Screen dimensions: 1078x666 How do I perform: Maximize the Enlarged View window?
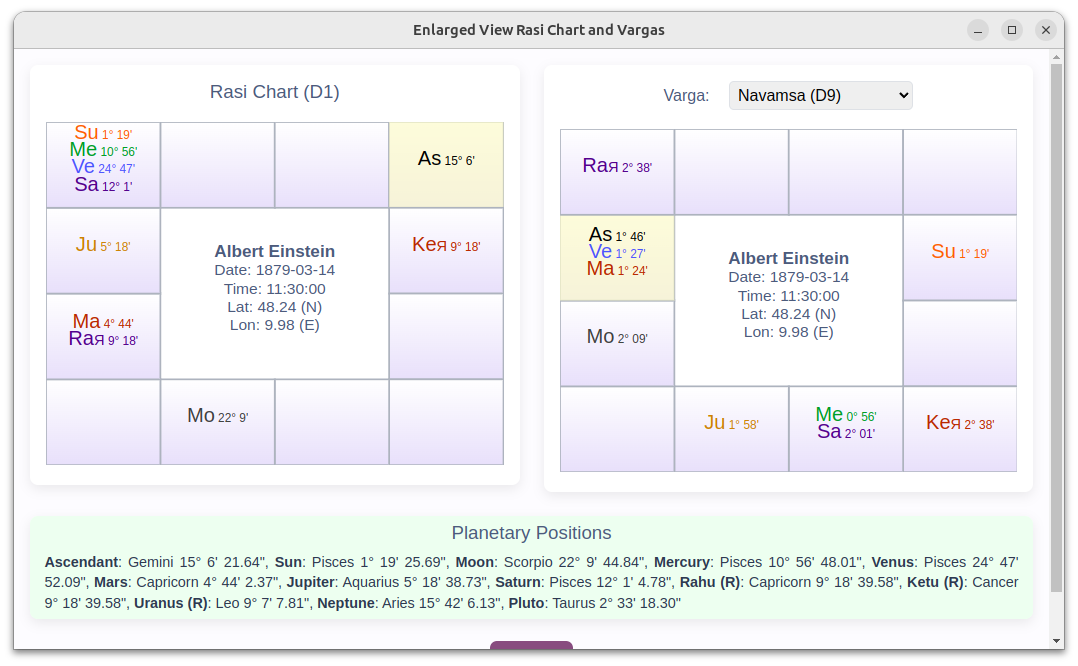coord(1012,30)
